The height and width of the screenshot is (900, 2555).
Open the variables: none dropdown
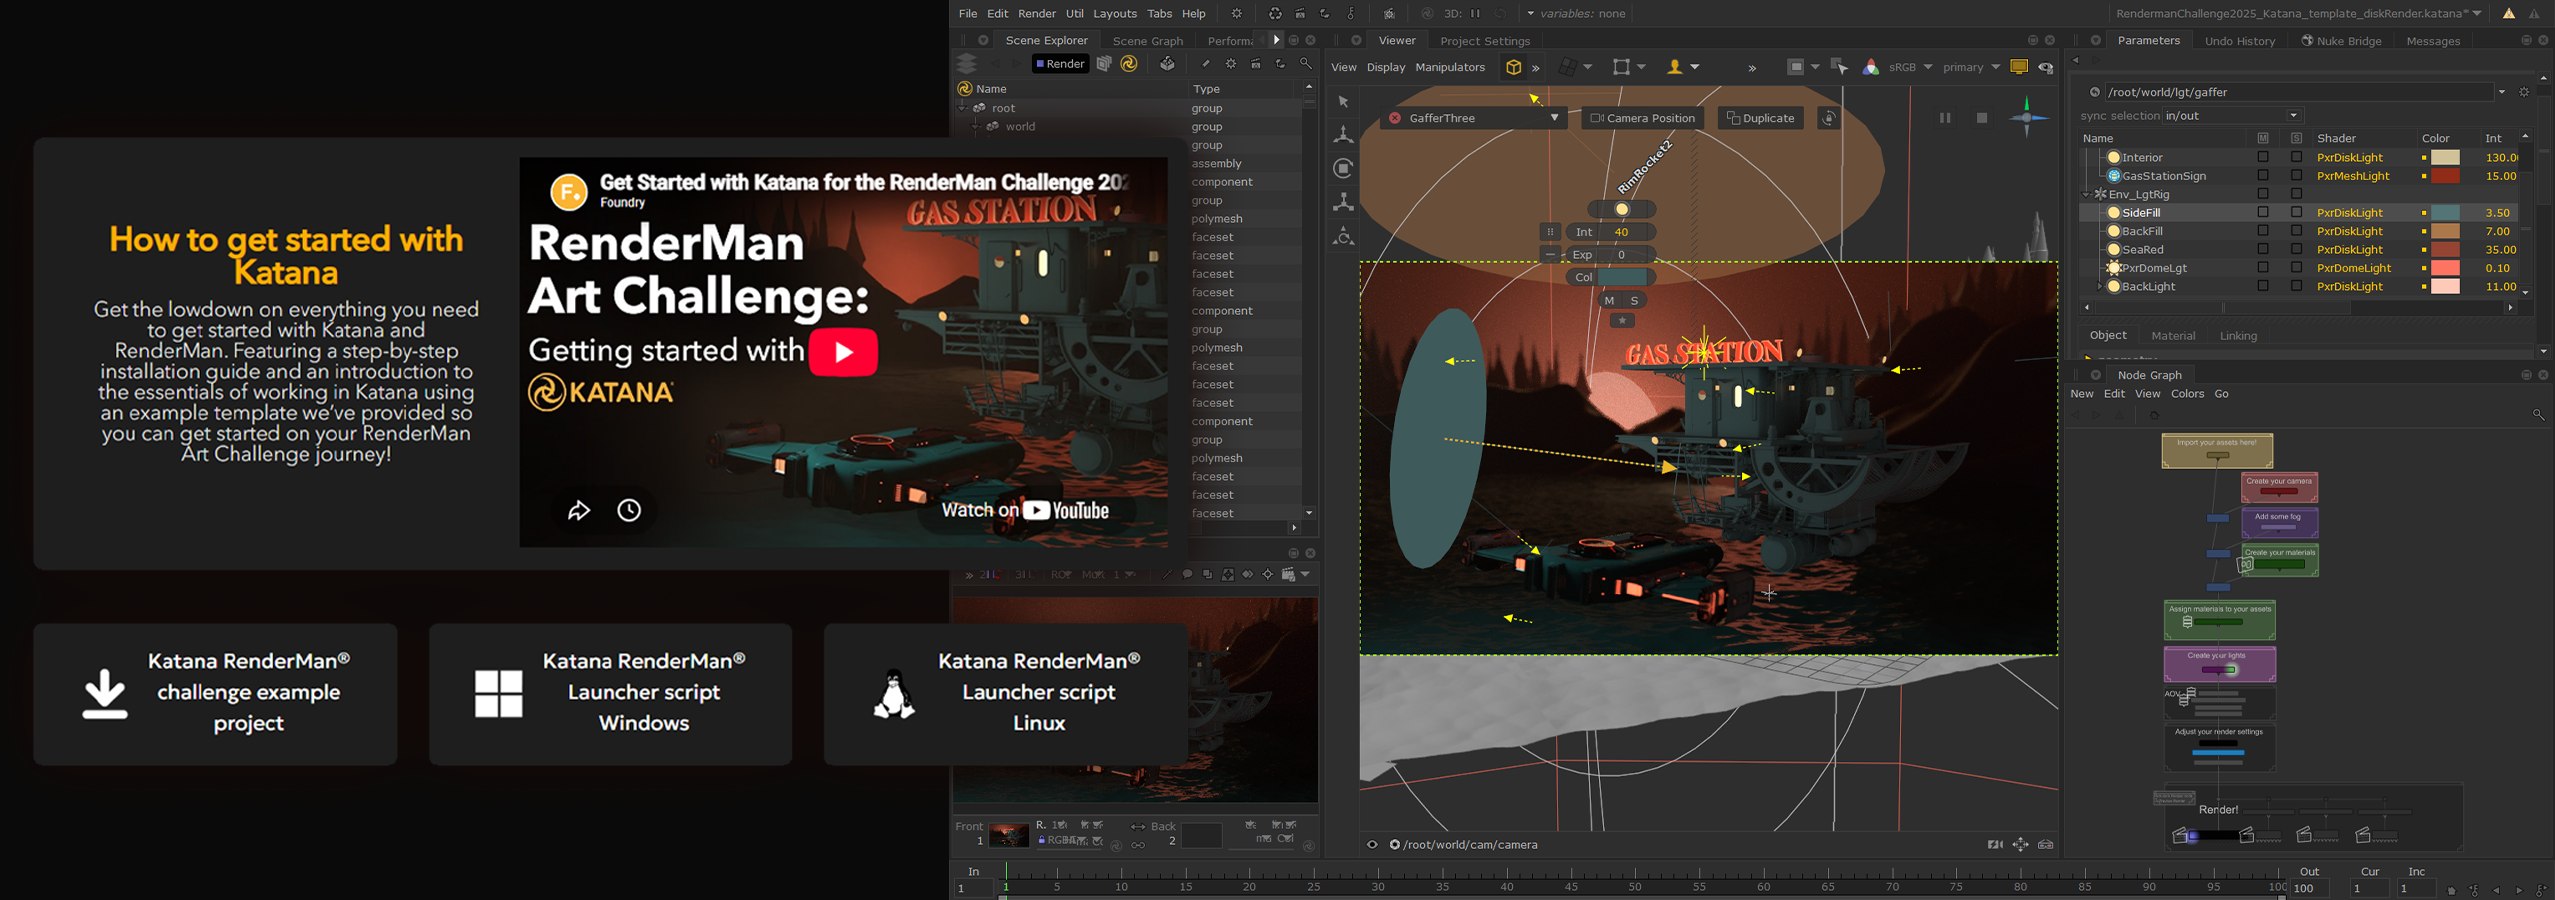(x=1575, y=14)
